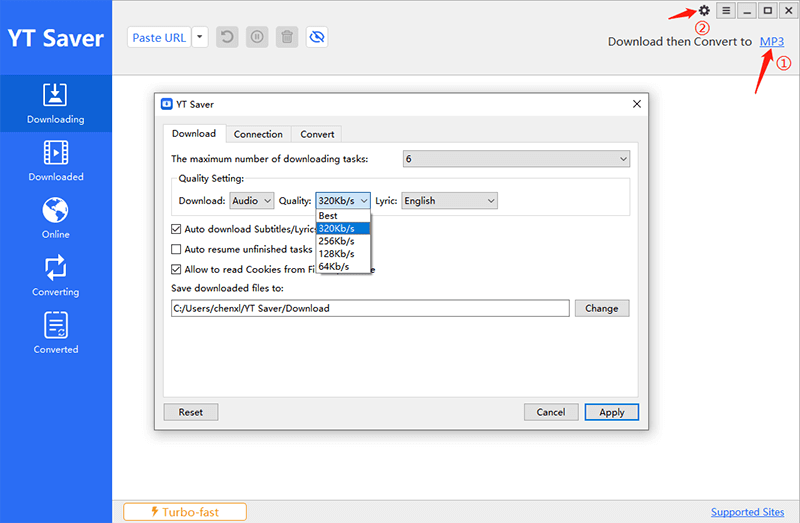This screenshot has width=800, height=523.
Task: Click the resume all downloads icon
Action: pyautogui.click(x=227, y=37)
